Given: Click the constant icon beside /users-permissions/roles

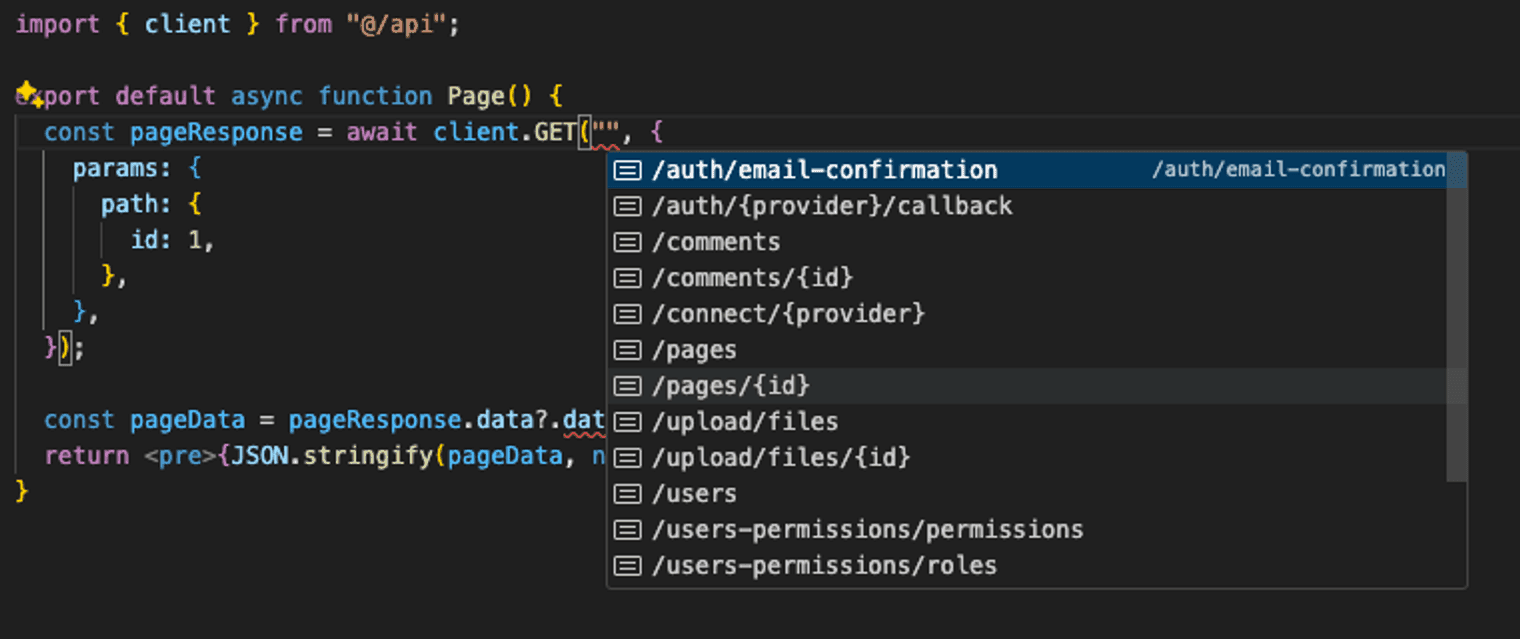Looking at the screenshot, I should click(x=627, y=566).
